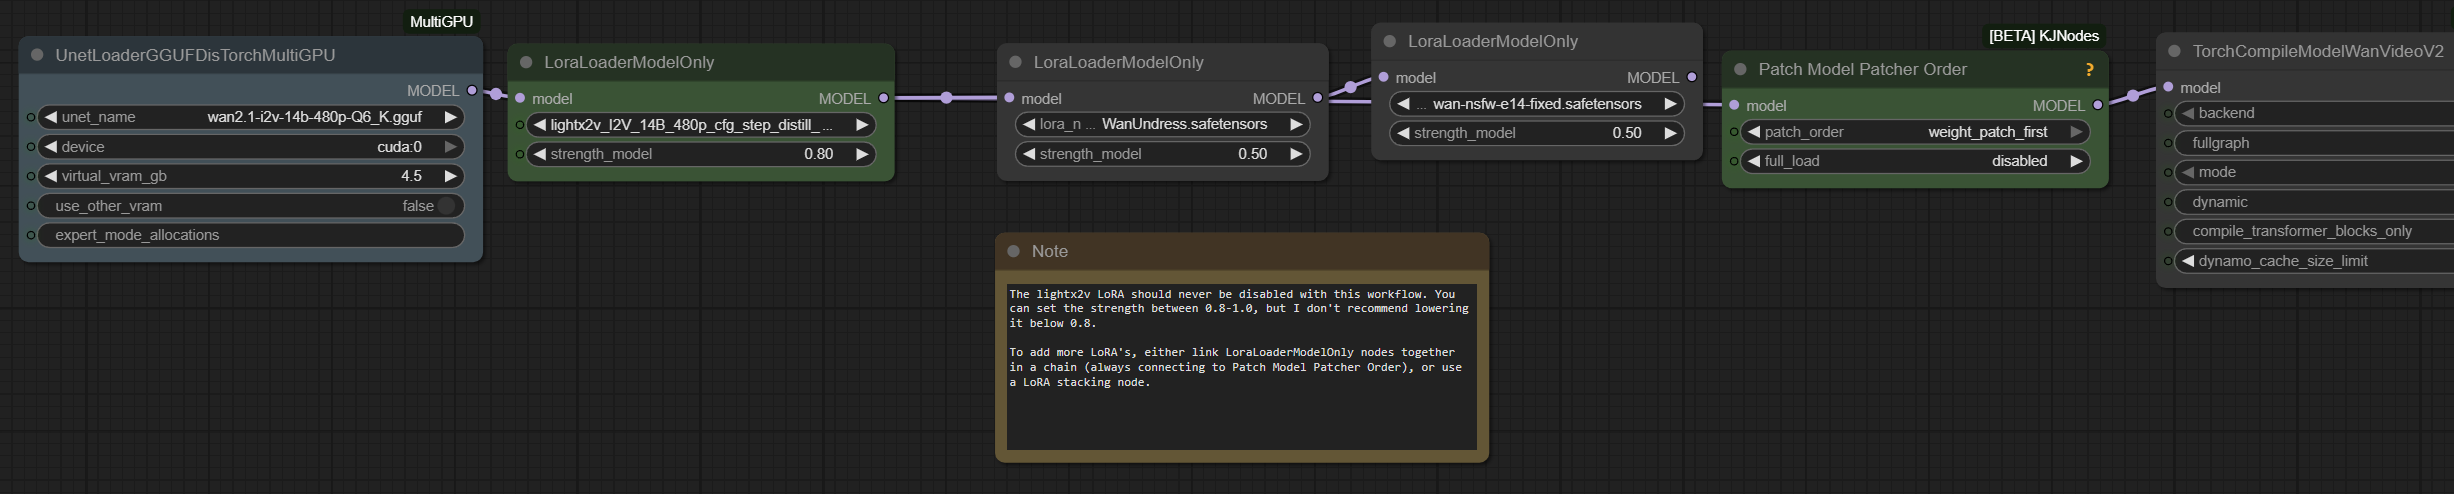
Task: Click the left arrow on dynamo_cache_size_limit
Action: [2187, 261]
